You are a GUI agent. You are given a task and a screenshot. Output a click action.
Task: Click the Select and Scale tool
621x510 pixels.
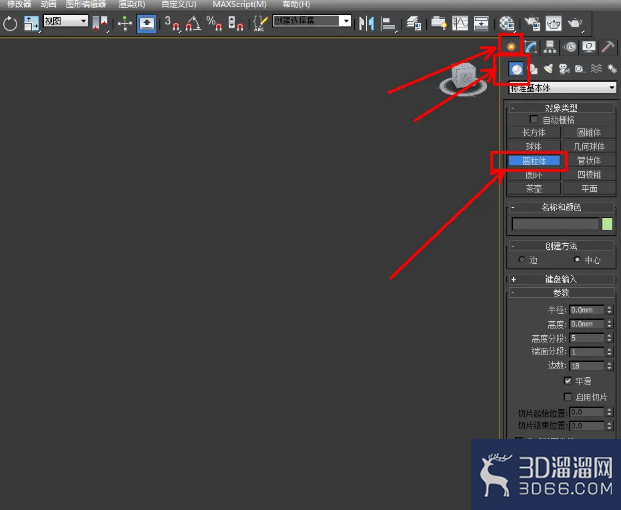tap(31, 23)
